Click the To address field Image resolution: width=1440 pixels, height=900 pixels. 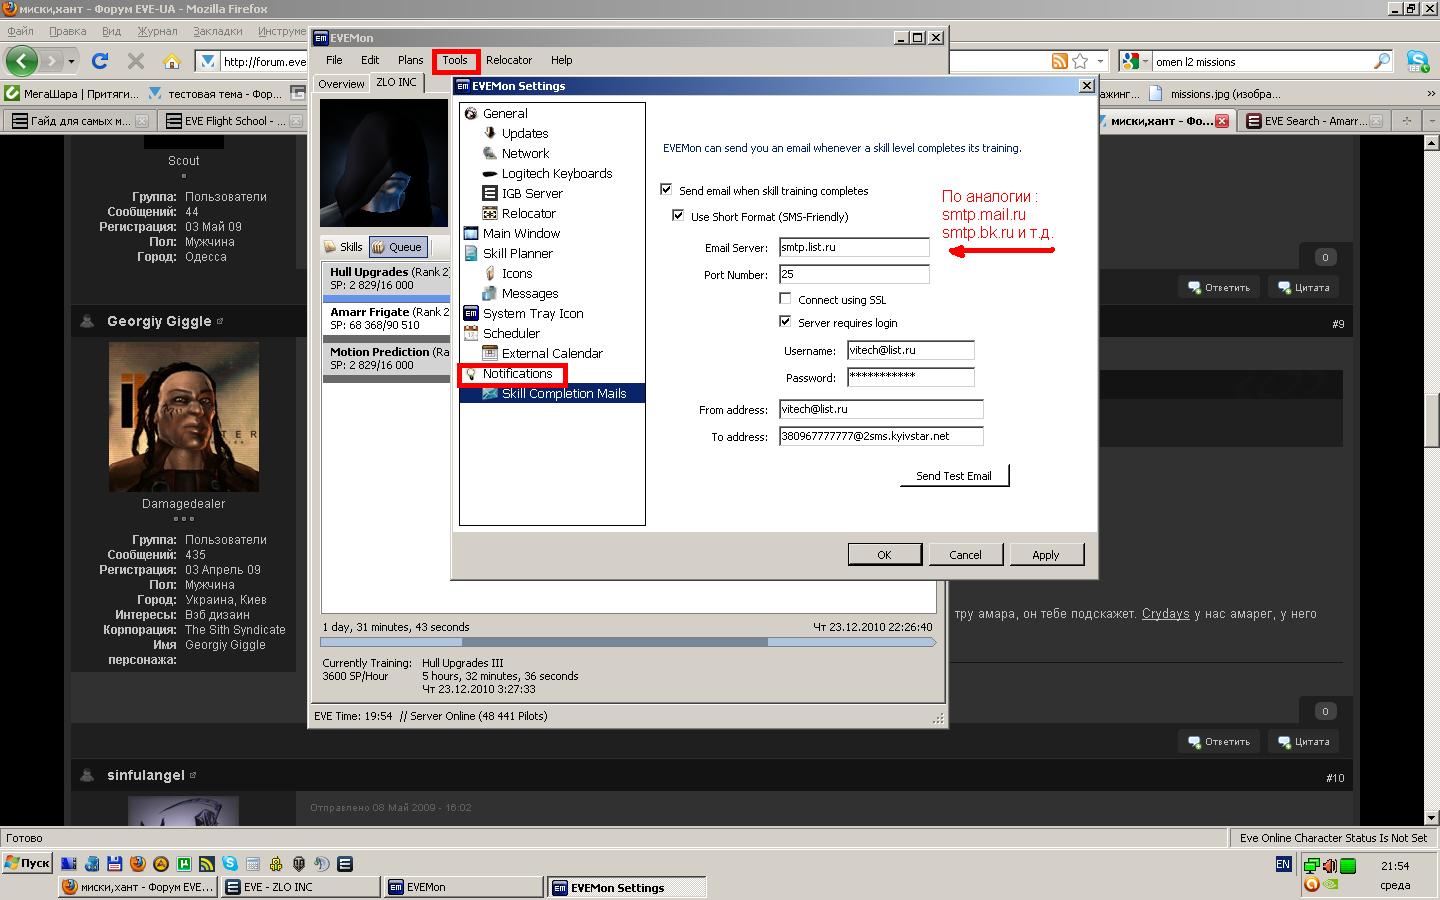881,436
